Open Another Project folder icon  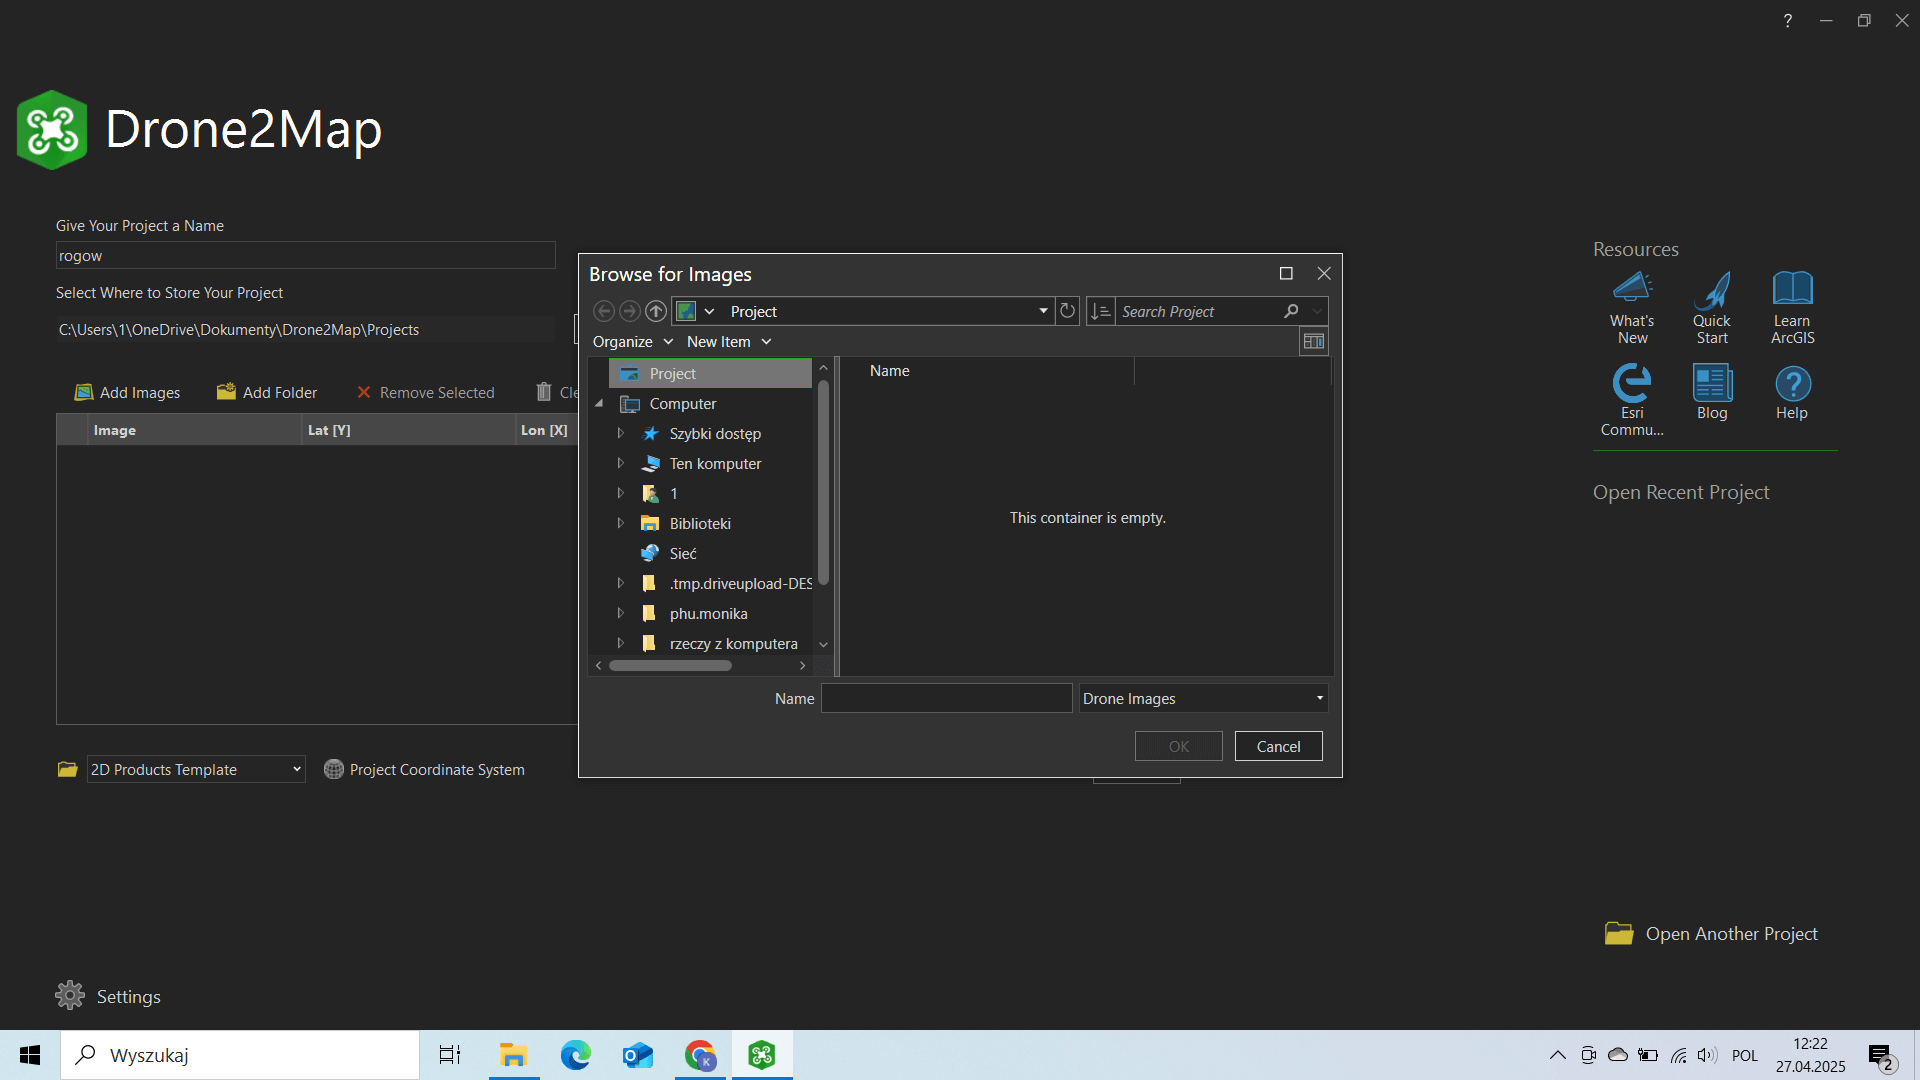point(1619,933)
